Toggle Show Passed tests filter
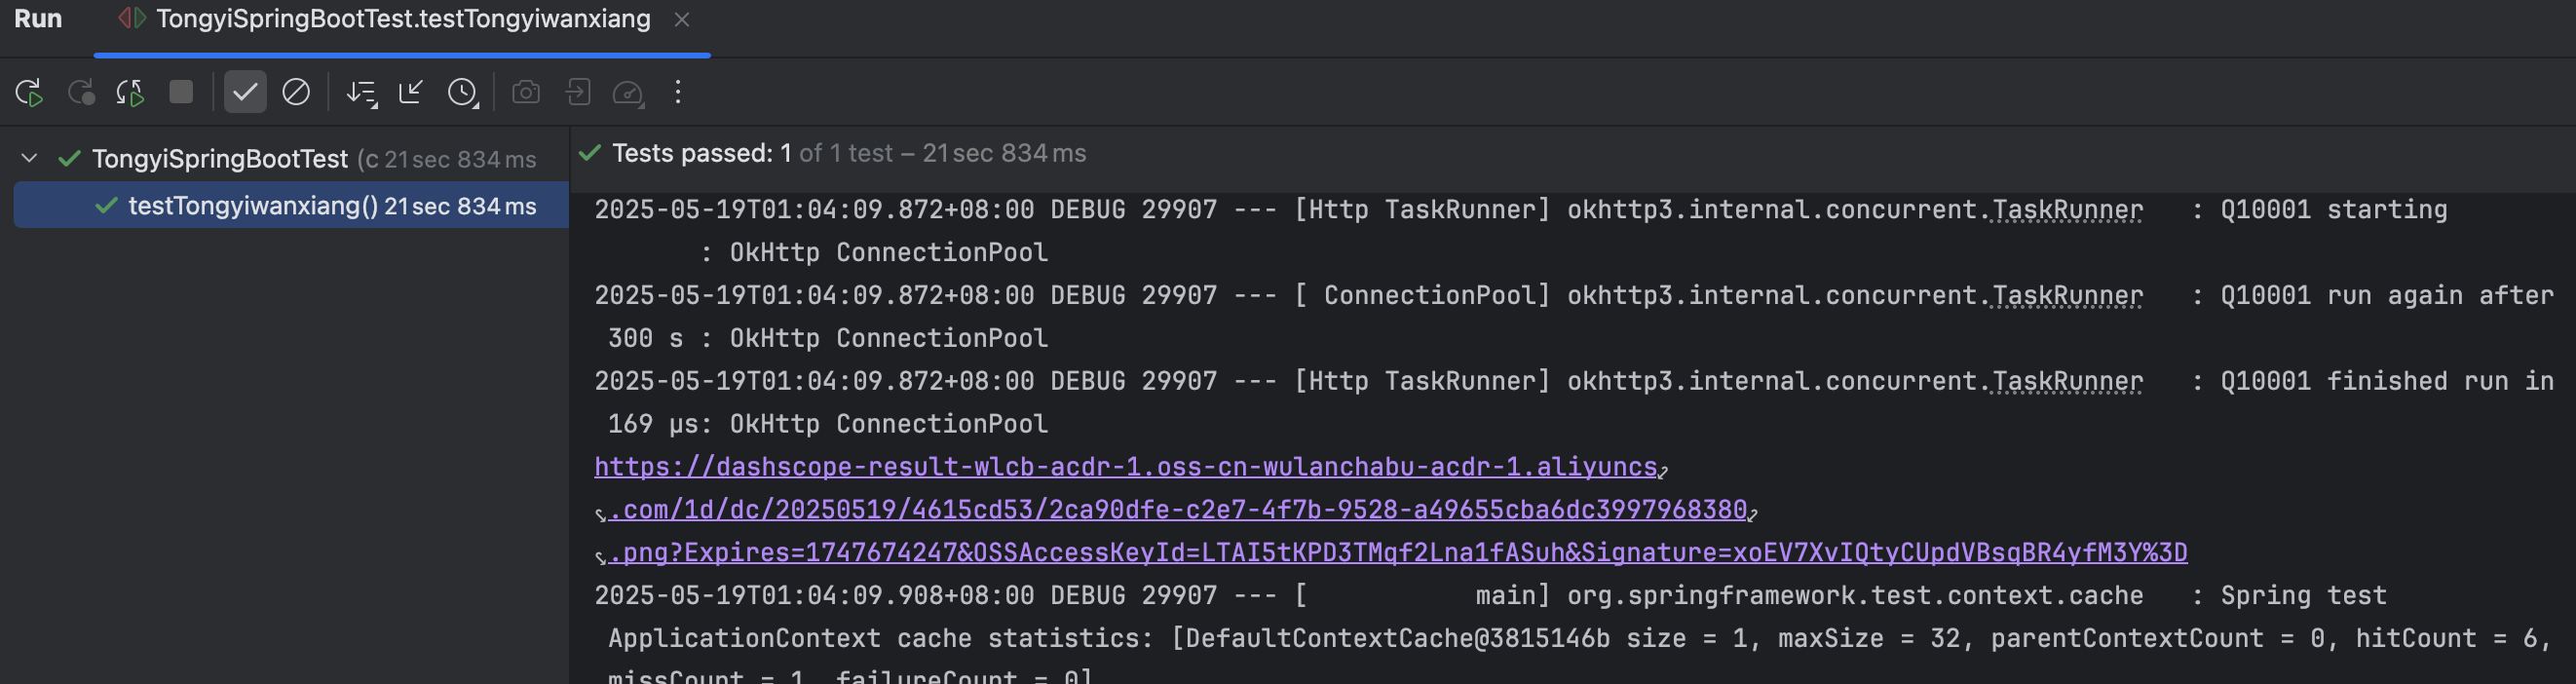 point(245,92)
